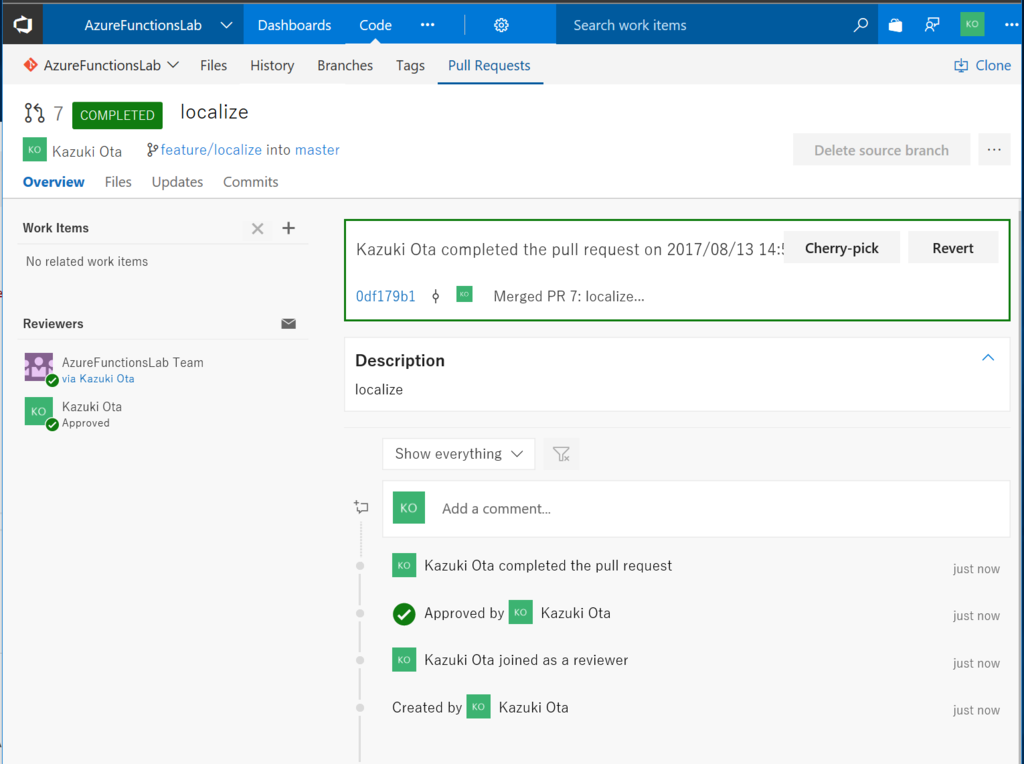Open the top-right ellipsis menu in header
Image resolution: width=1024 pixels, height=764 pixels.
[x=1011, y=25]
